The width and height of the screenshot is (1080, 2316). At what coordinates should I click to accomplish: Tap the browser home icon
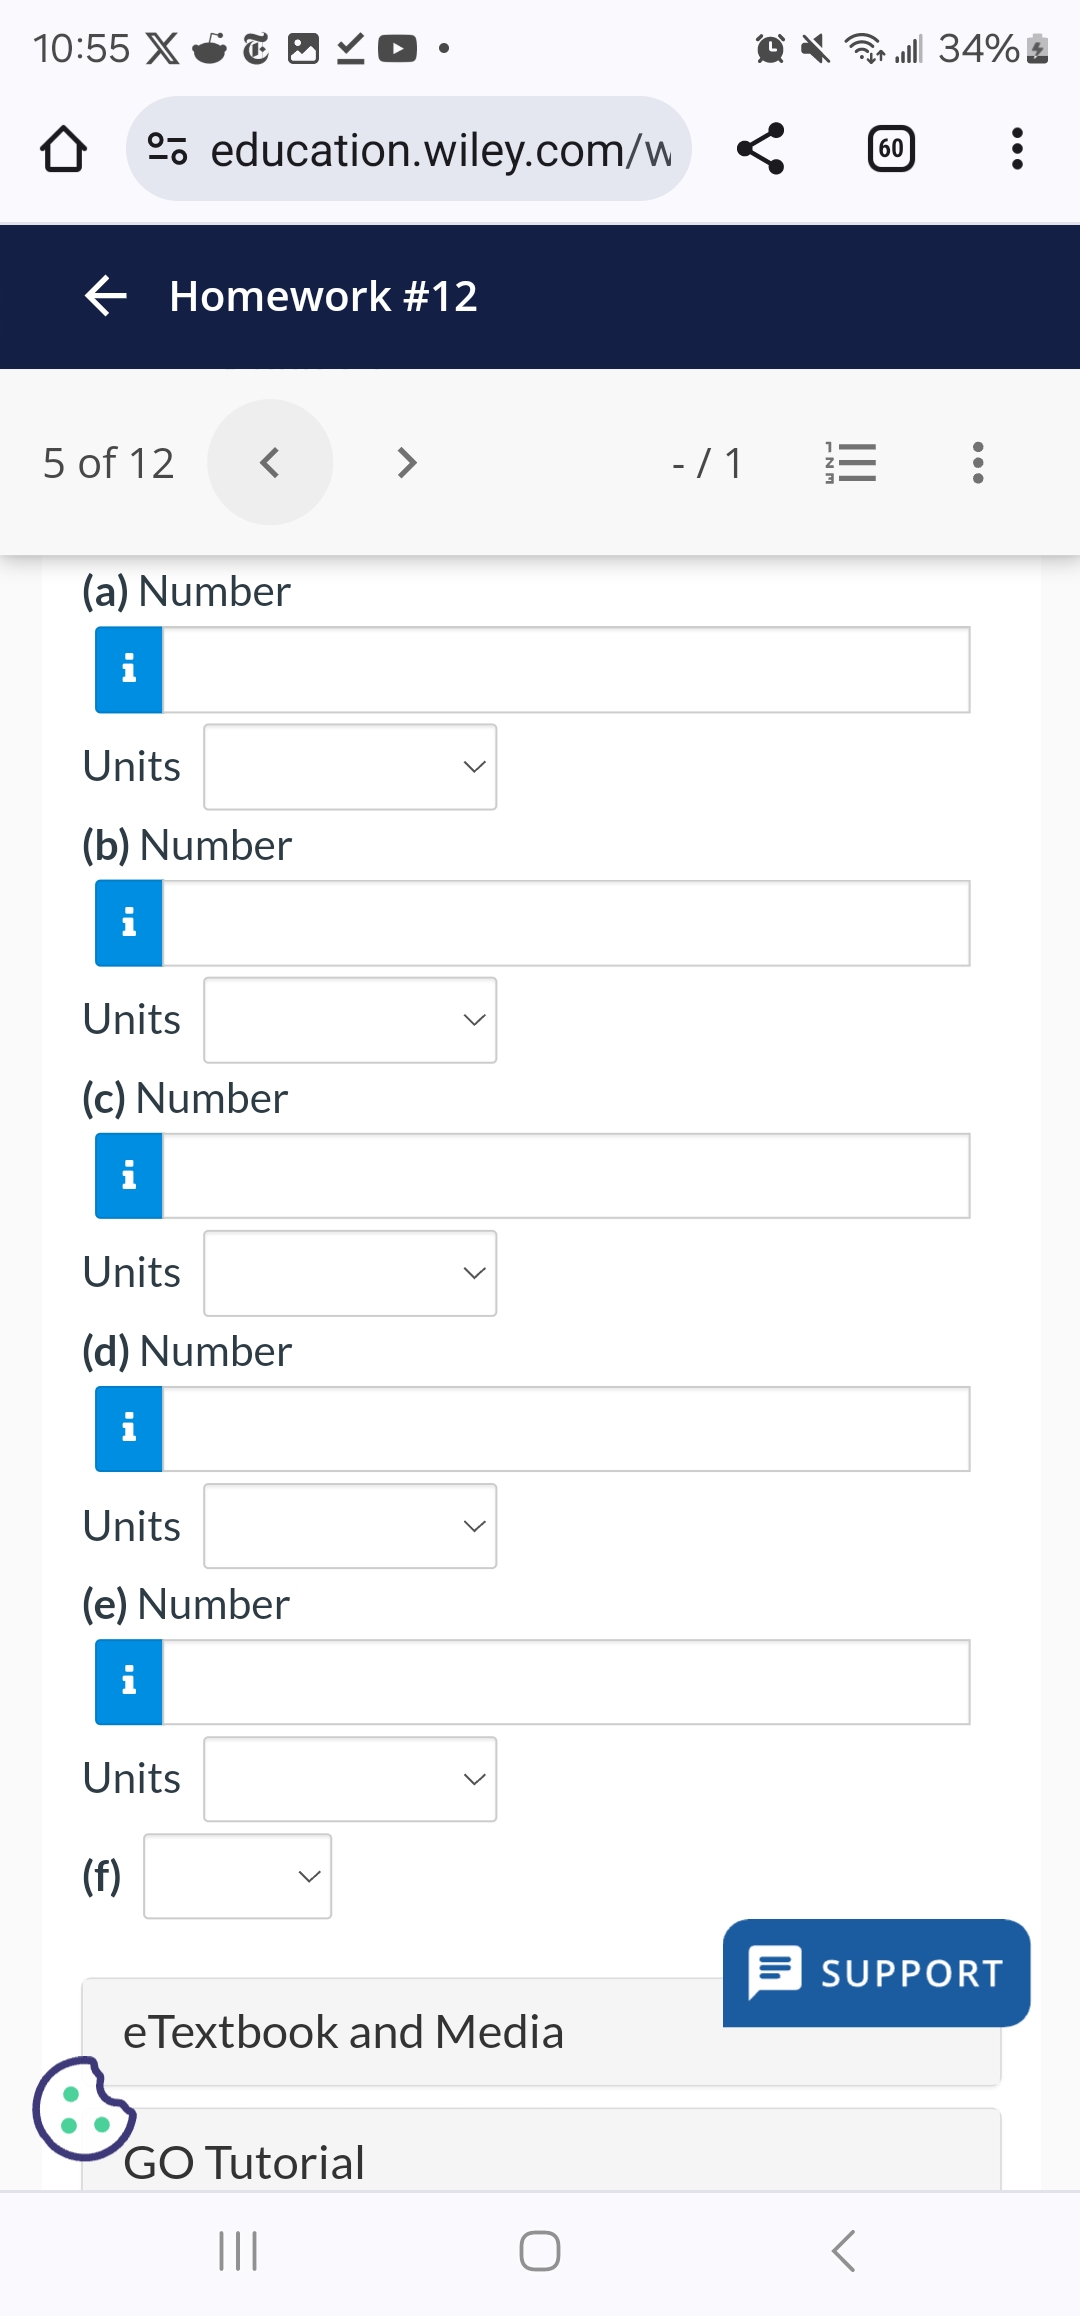[63, 149]
